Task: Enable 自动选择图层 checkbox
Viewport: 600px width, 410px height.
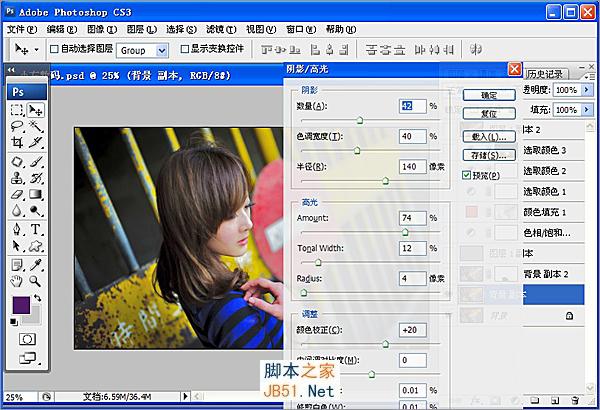Action: [54, 49]
